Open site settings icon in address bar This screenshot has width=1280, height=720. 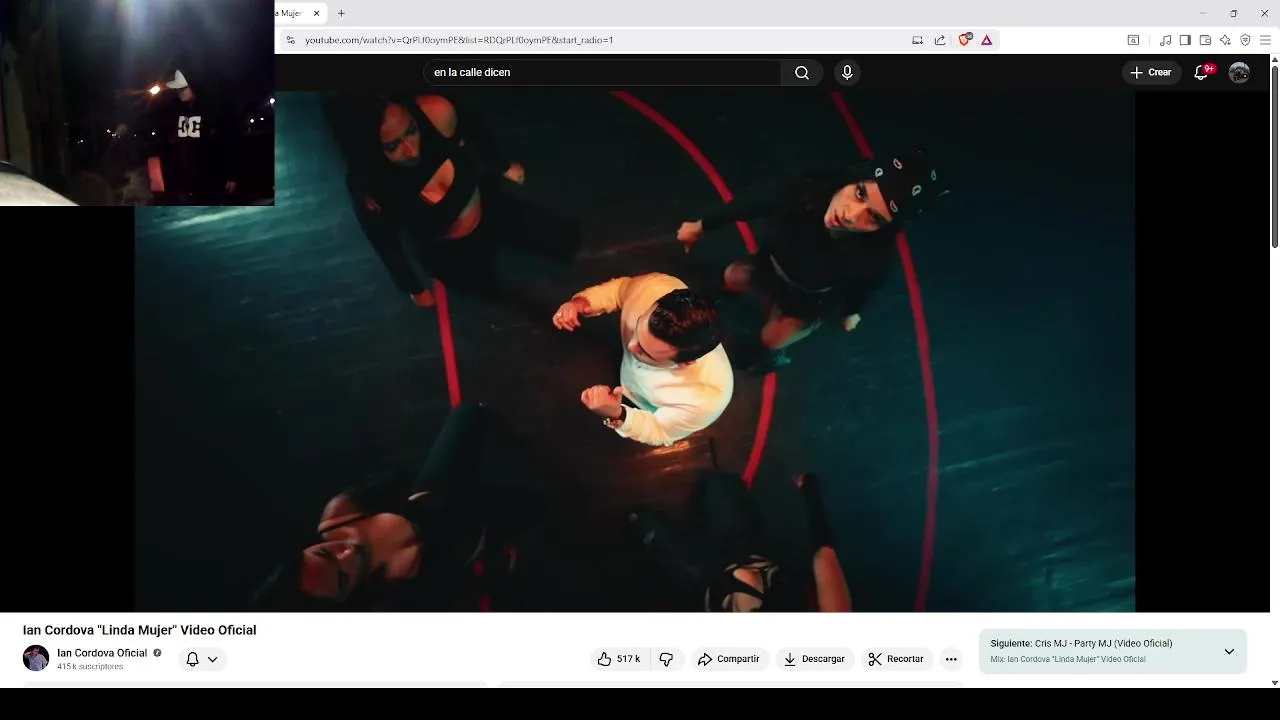290,40
